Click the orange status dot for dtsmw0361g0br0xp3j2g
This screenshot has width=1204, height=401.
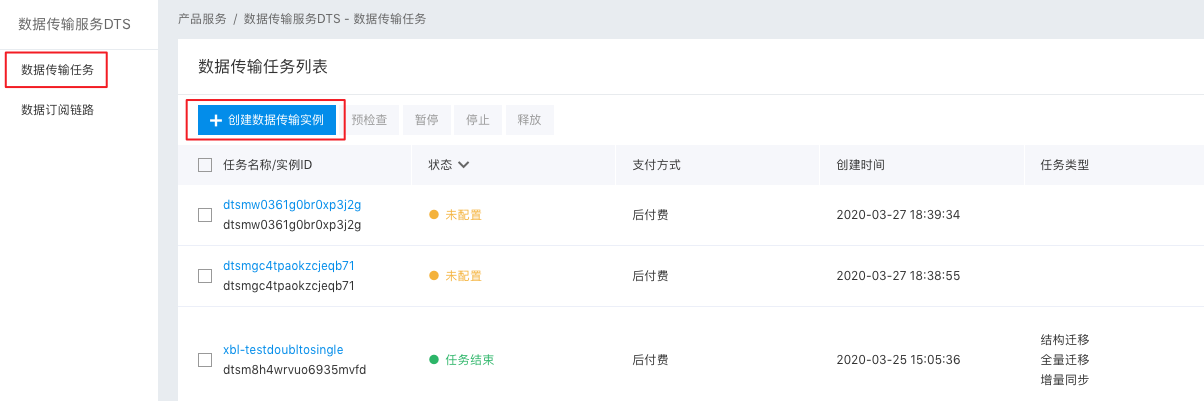(x=434, y=215)
